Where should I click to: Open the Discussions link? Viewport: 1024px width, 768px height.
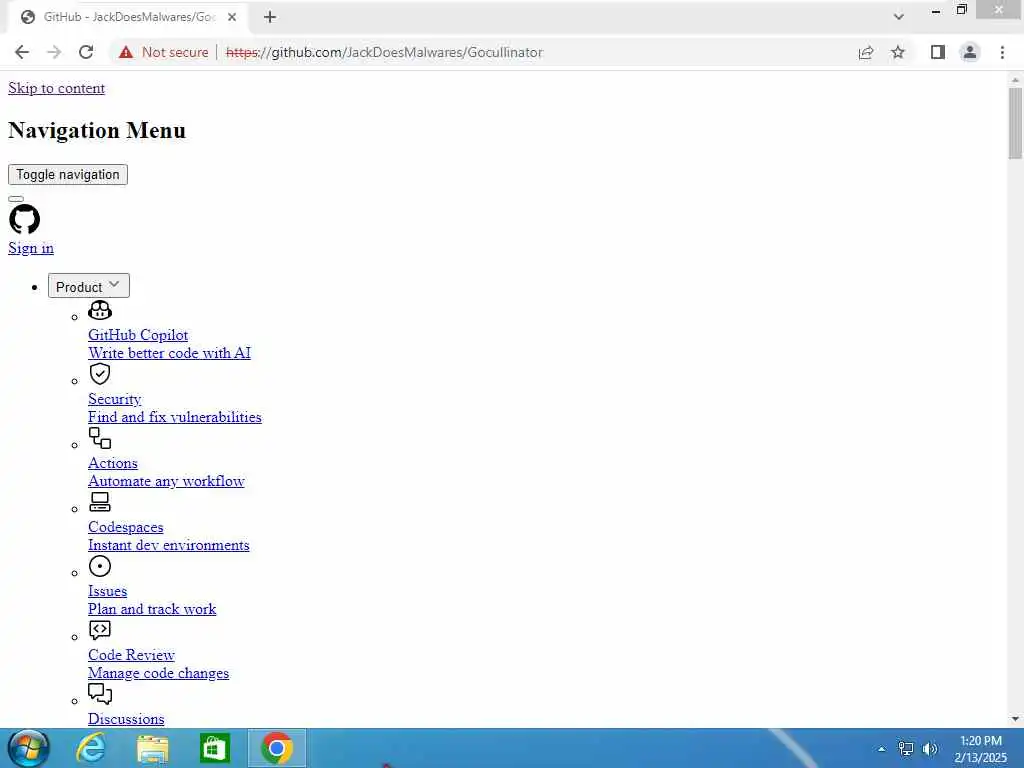(x=126, y=719)
